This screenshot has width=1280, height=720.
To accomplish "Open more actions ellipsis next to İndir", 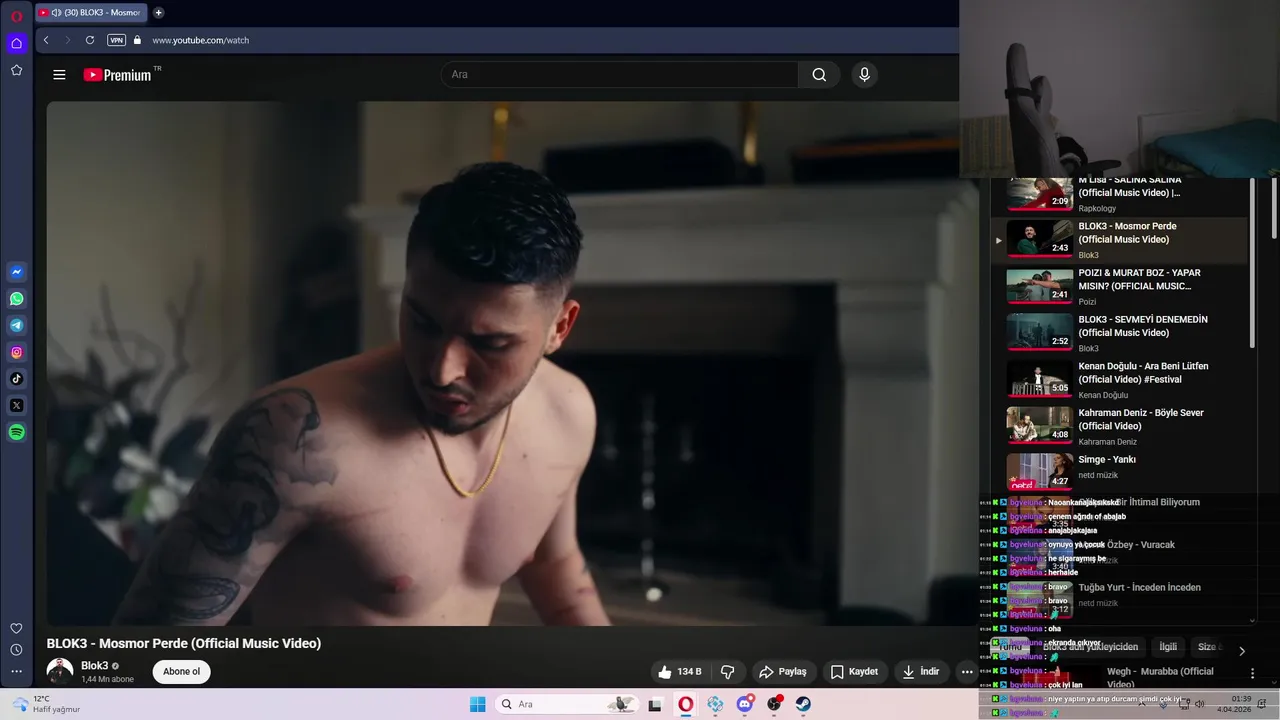I will 967,672.
